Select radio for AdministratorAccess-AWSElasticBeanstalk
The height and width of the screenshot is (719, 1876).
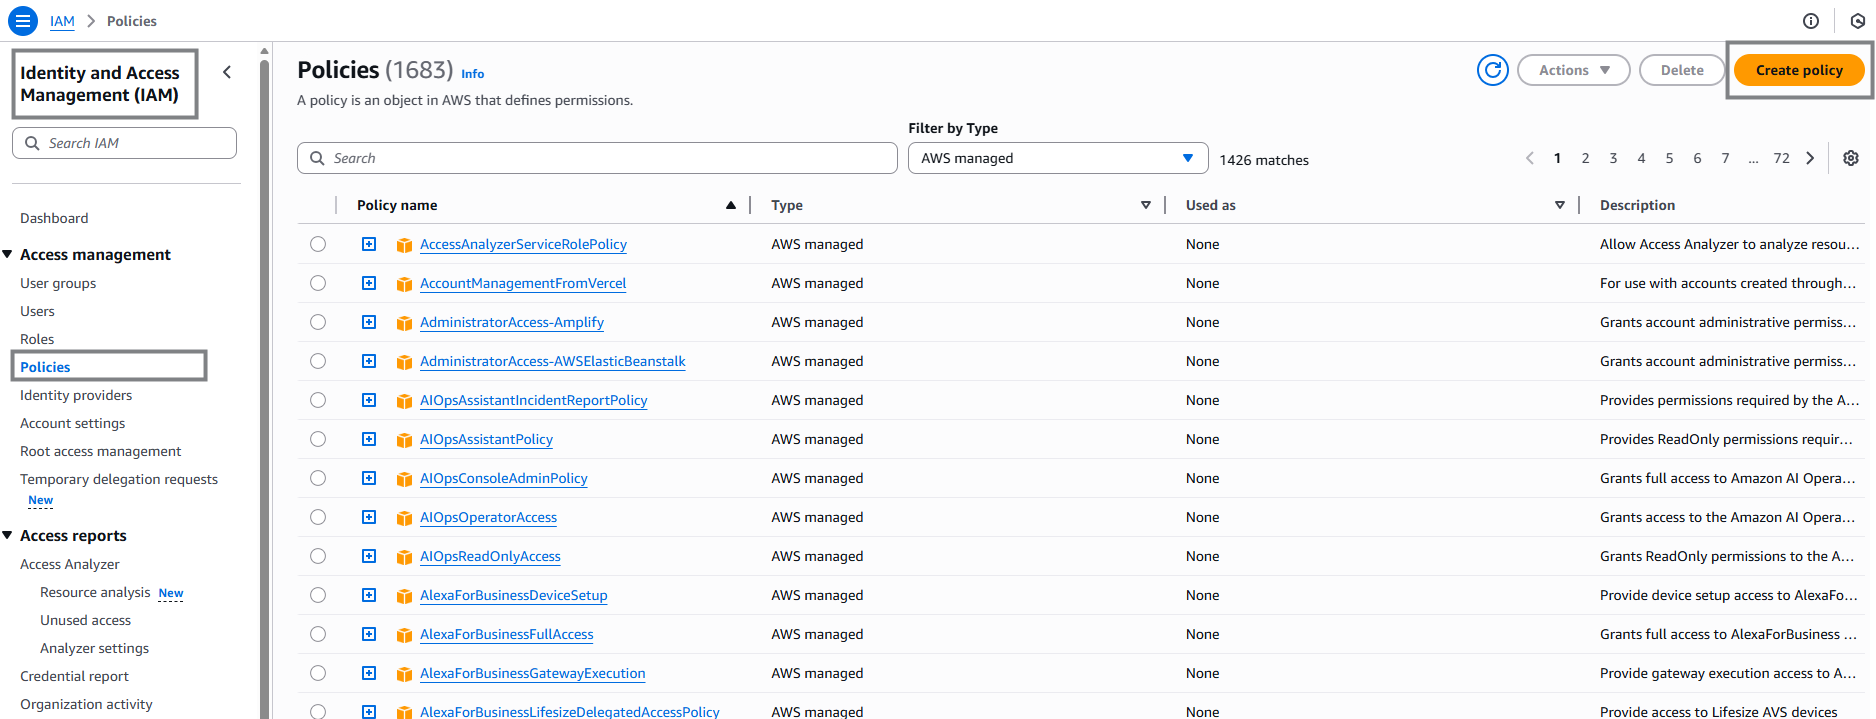[x=318, y=361]
